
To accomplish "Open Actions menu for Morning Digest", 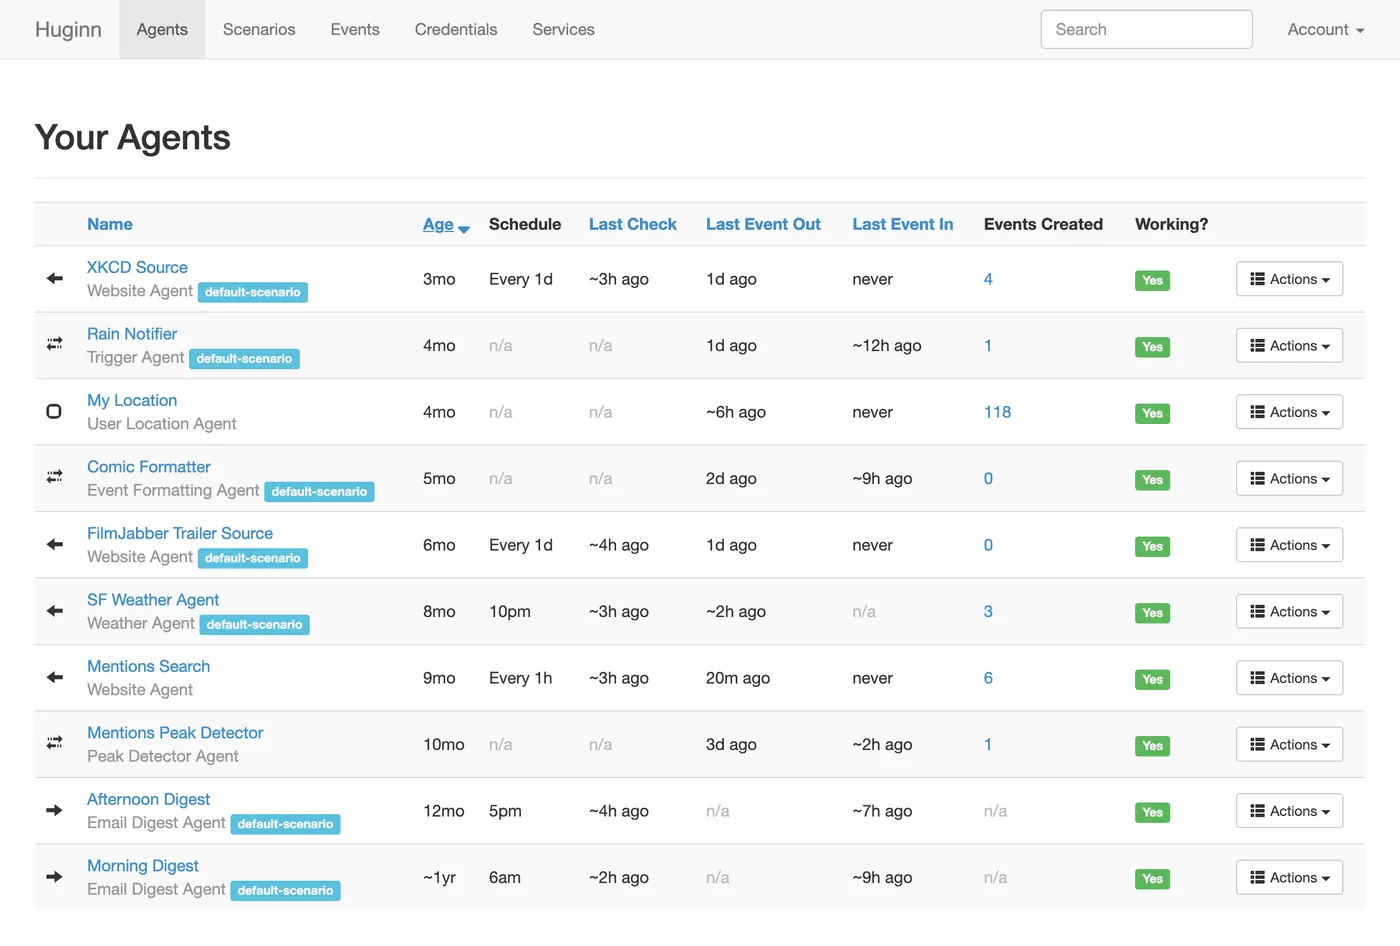I will point(1289,878).
